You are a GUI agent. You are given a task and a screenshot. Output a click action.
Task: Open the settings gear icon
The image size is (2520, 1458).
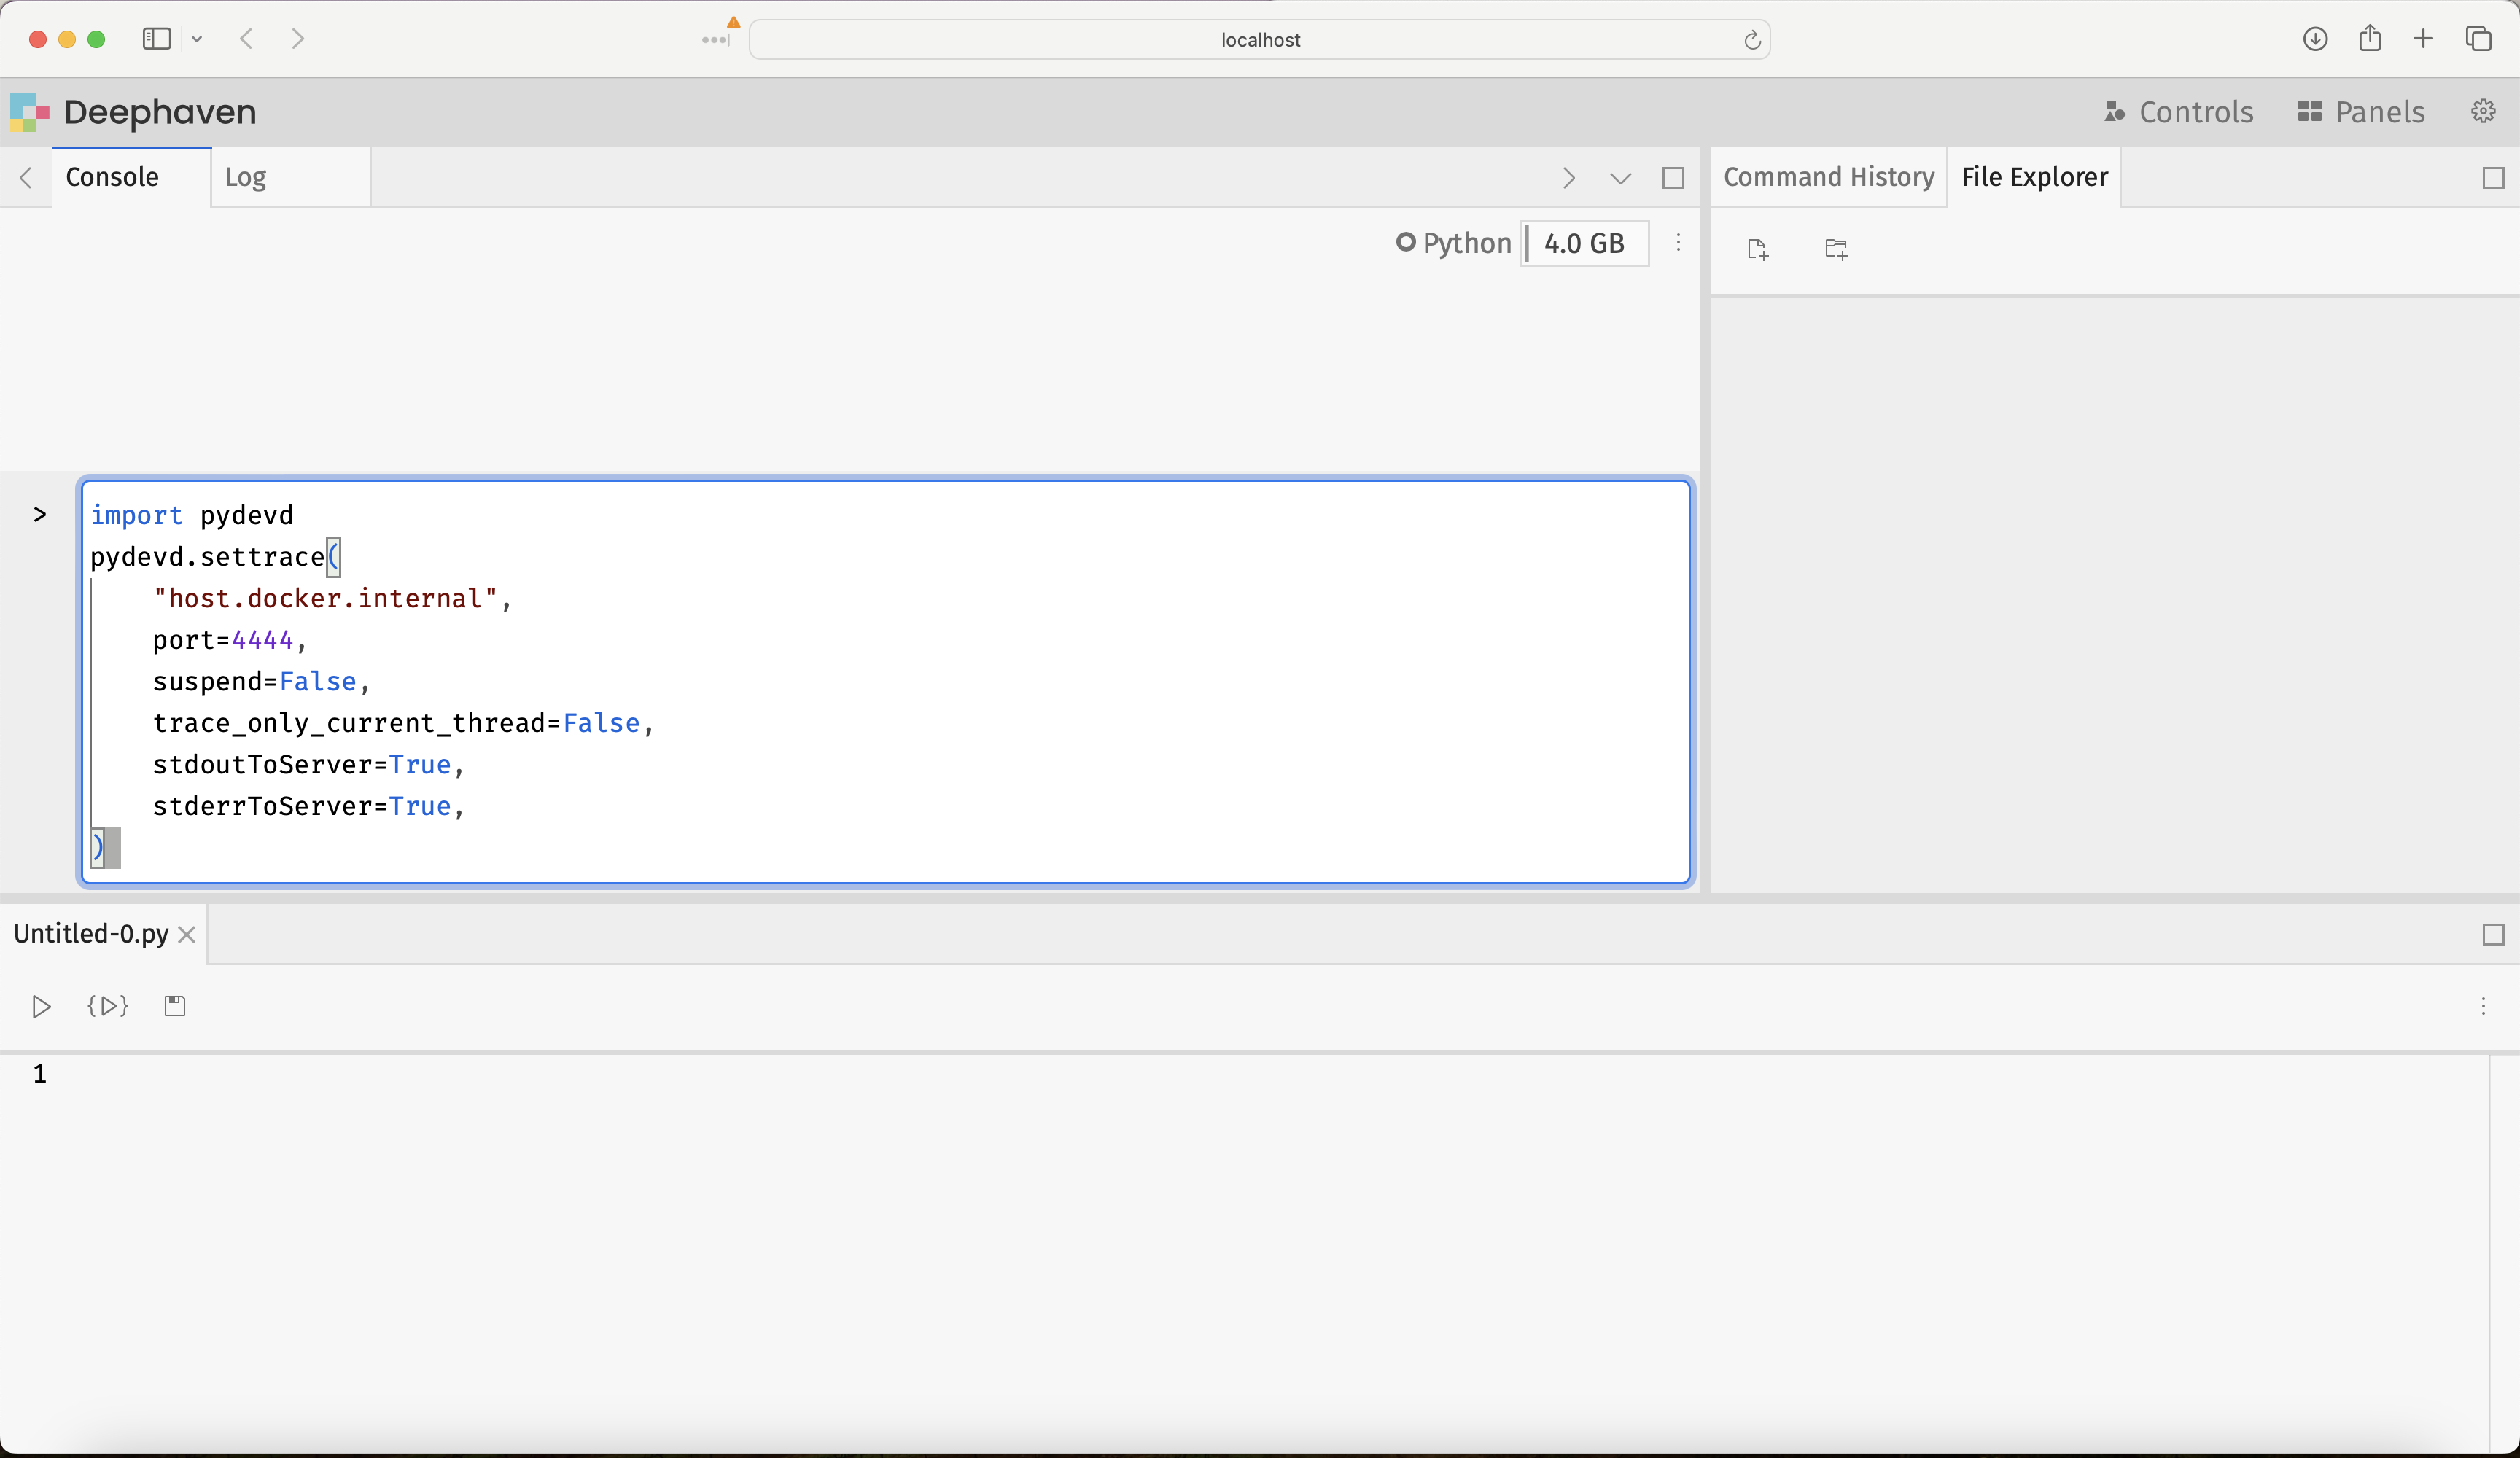(x=2483, y=111)
